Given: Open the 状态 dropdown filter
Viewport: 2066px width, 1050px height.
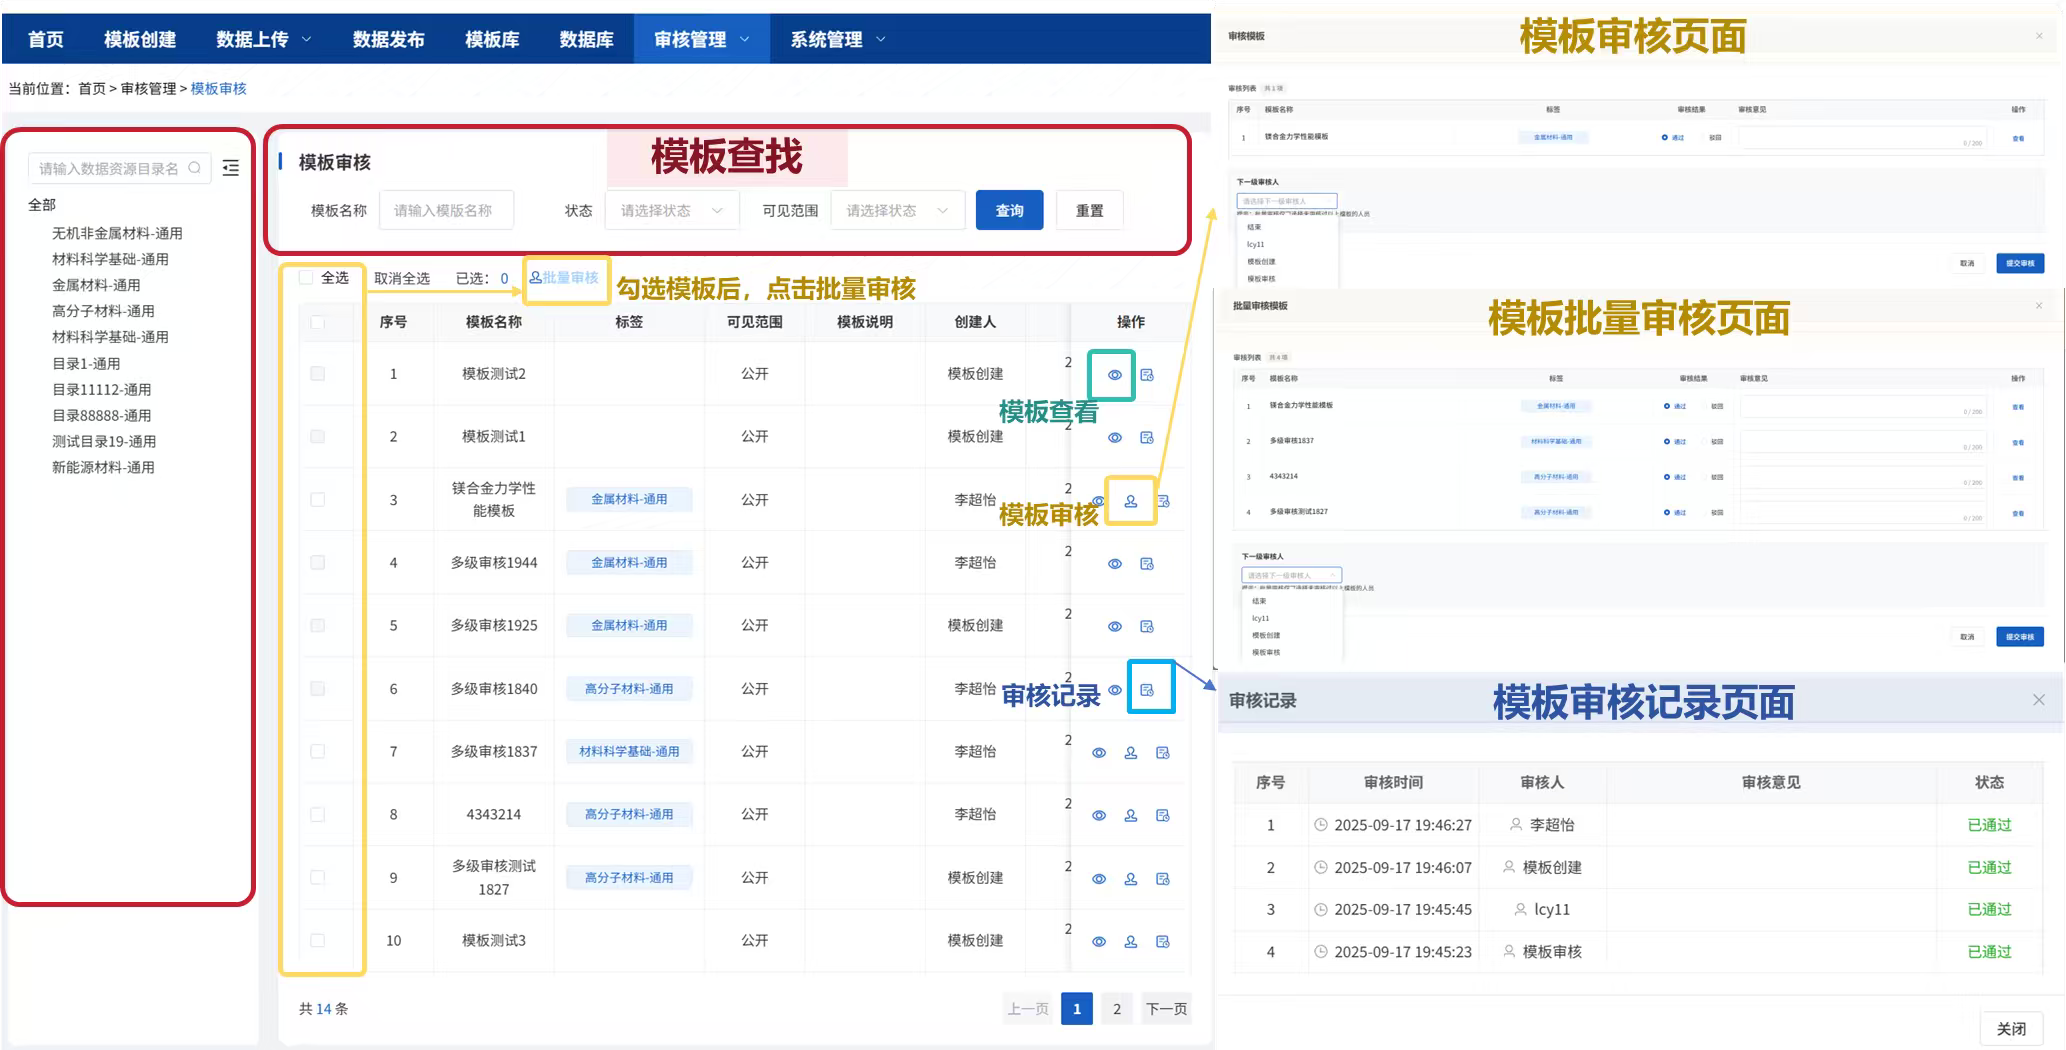Looking at the screenshot, I should pyautogui.click(x=671, y=211).
